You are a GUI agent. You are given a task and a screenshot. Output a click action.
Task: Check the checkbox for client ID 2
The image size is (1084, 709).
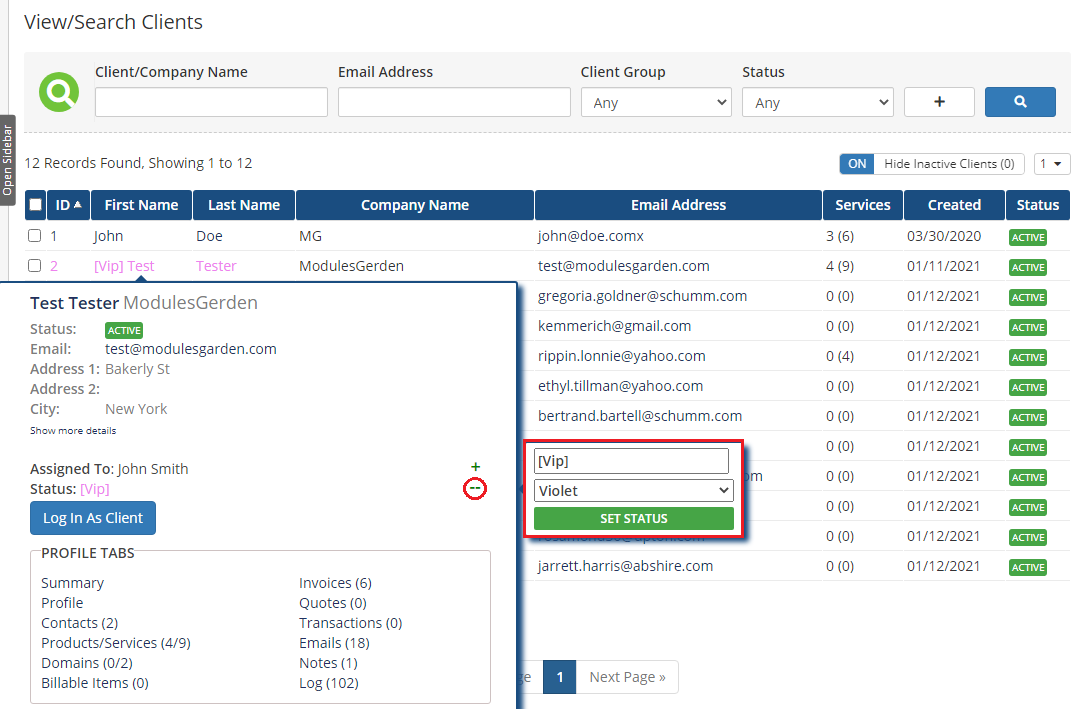[x=35, y=265]
